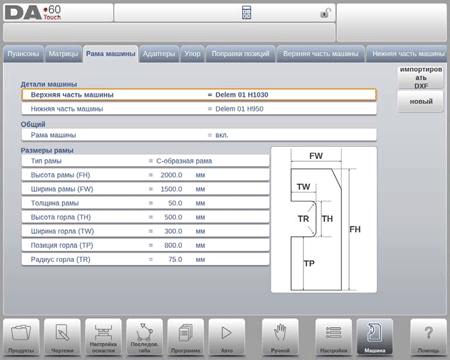Open Последов. гиба bend sequence icon
450x360 pixels.
point(145,337)
